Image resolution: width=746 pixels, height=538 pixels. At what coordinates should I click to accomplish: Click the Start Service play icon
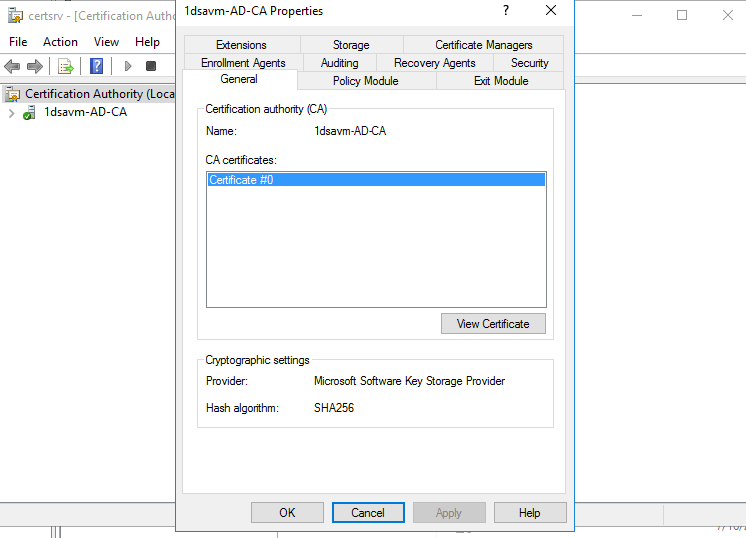click(x=128, y=66)
